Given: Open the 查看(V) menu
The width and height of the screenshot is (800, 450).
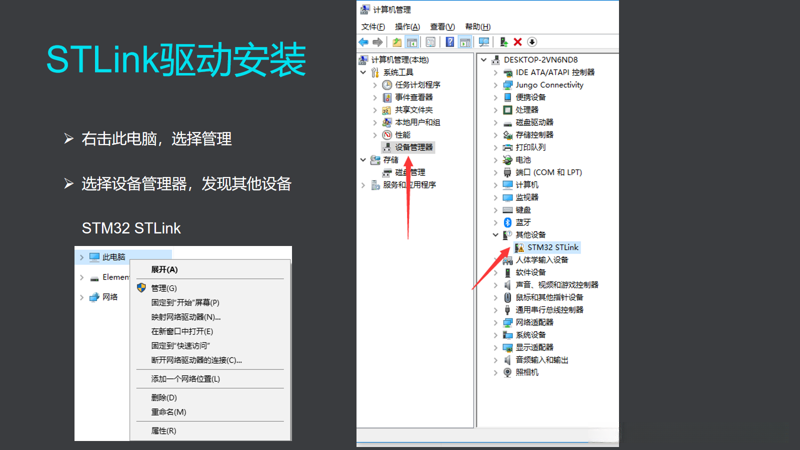Looking at the screenshot, I should [442, 27].
